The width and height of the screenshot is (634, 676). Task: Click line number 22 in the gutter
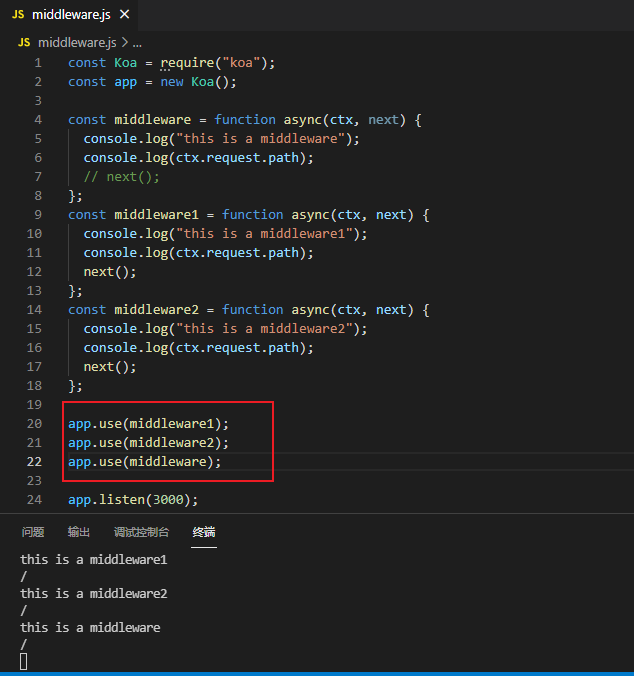[34, 462]
